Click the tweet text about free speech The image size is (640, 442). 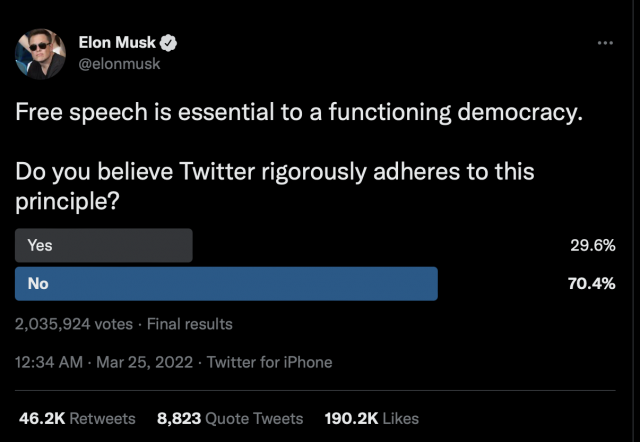tap(299, 112)
